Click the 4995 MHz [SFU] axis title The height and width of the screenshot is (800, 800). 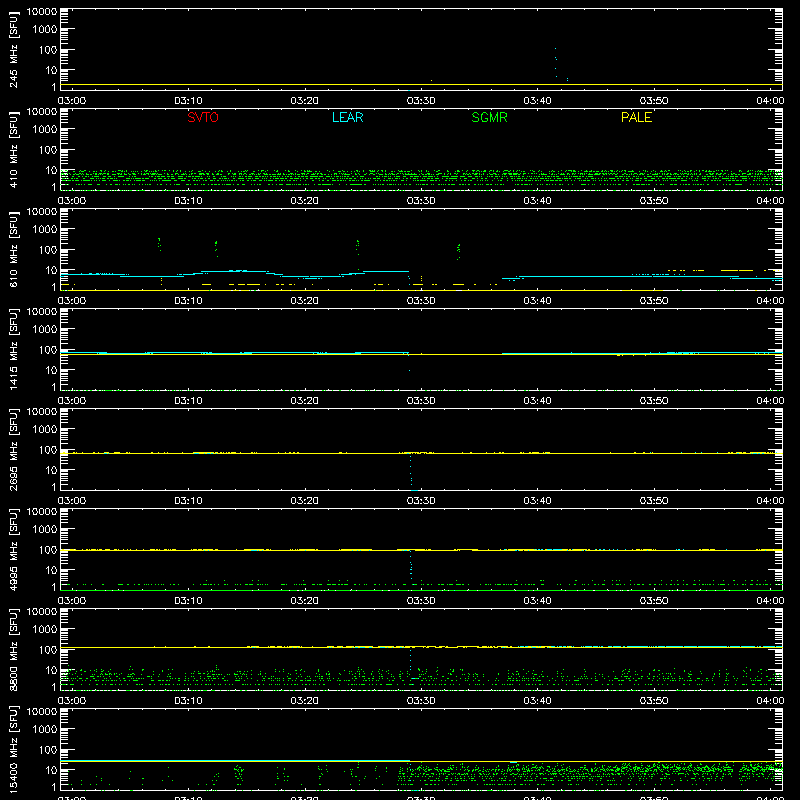pyautogui.click(x=13, y=550)
